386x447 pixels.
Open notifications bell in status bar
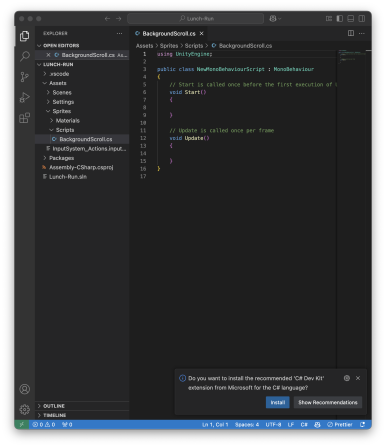tap(362, 424)
